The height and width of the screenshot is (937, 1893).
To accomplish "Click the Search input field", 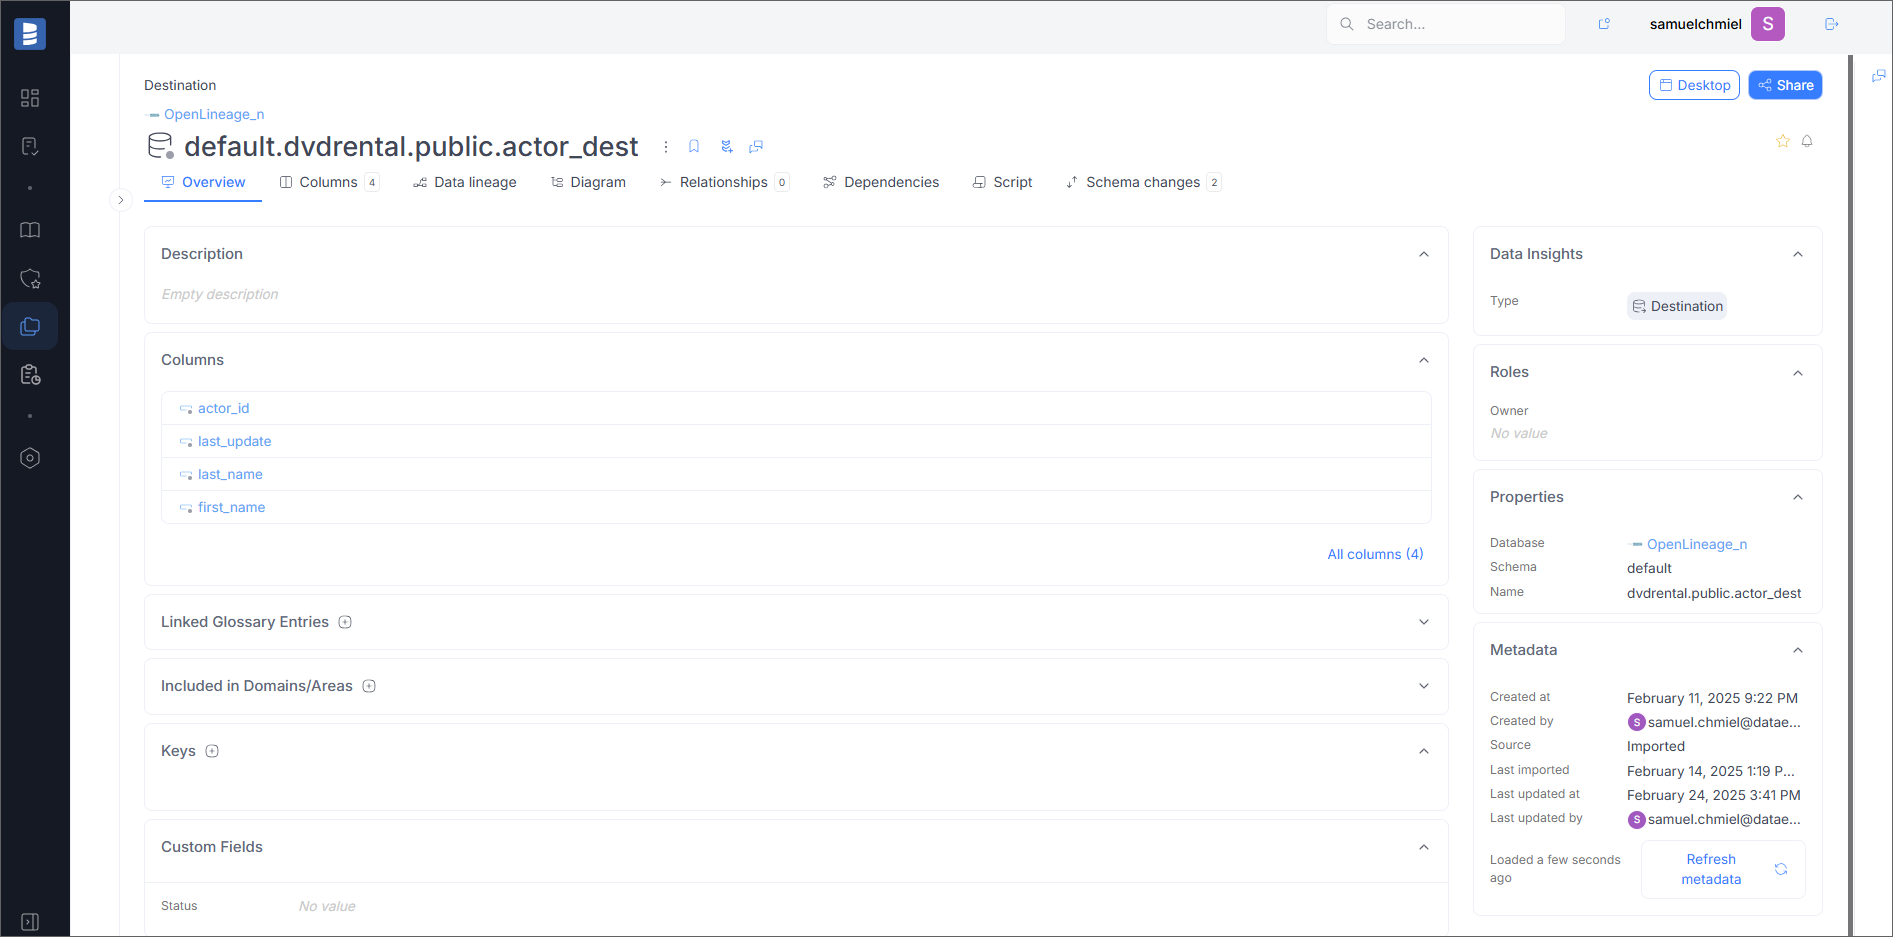I will coord(1446,24).
